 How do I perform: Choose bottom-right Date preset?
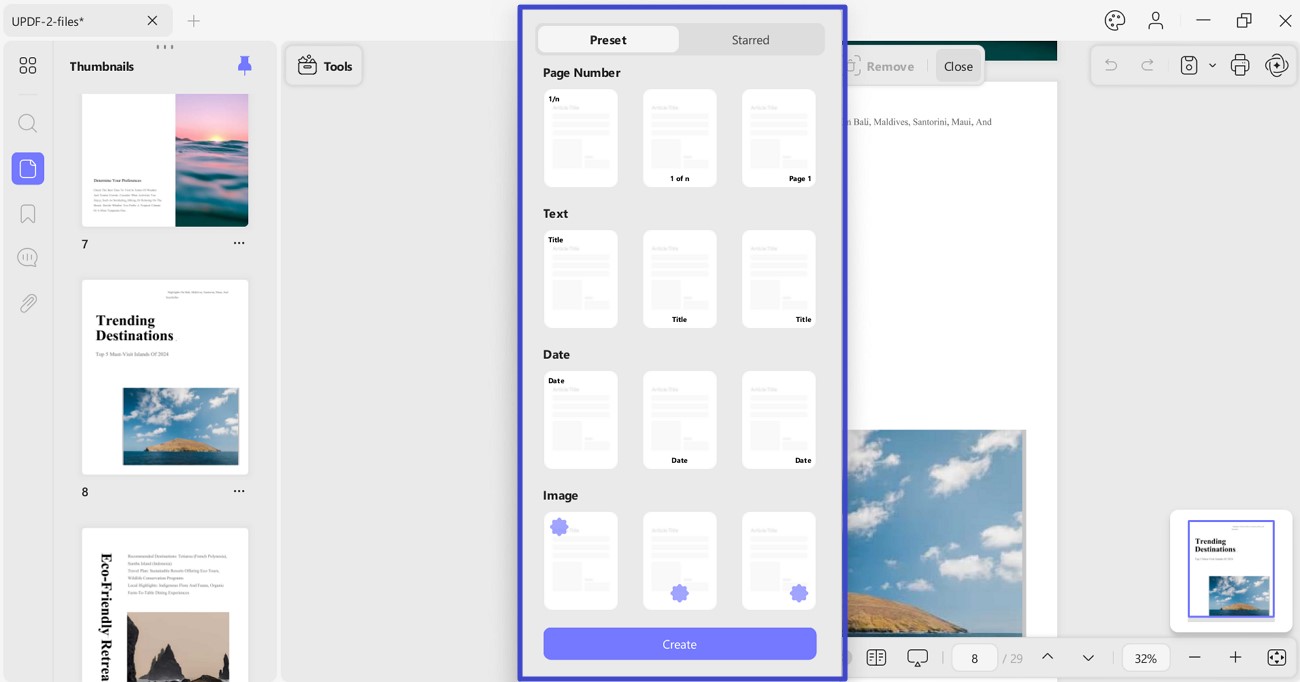coord(779,420)
